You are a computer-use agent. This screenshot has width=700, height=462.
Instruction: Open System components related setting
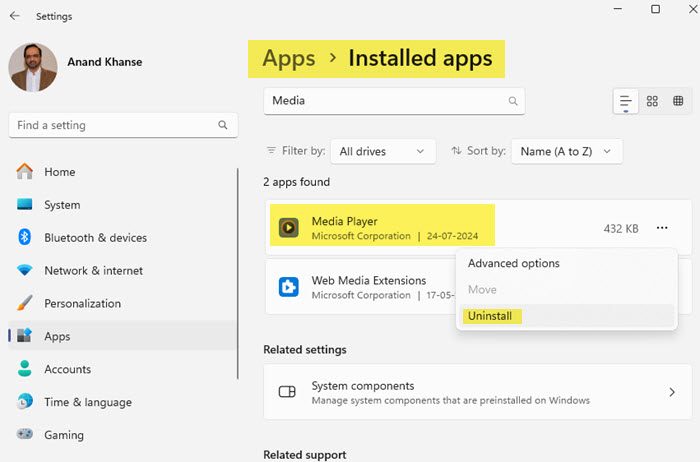point(478,392)
